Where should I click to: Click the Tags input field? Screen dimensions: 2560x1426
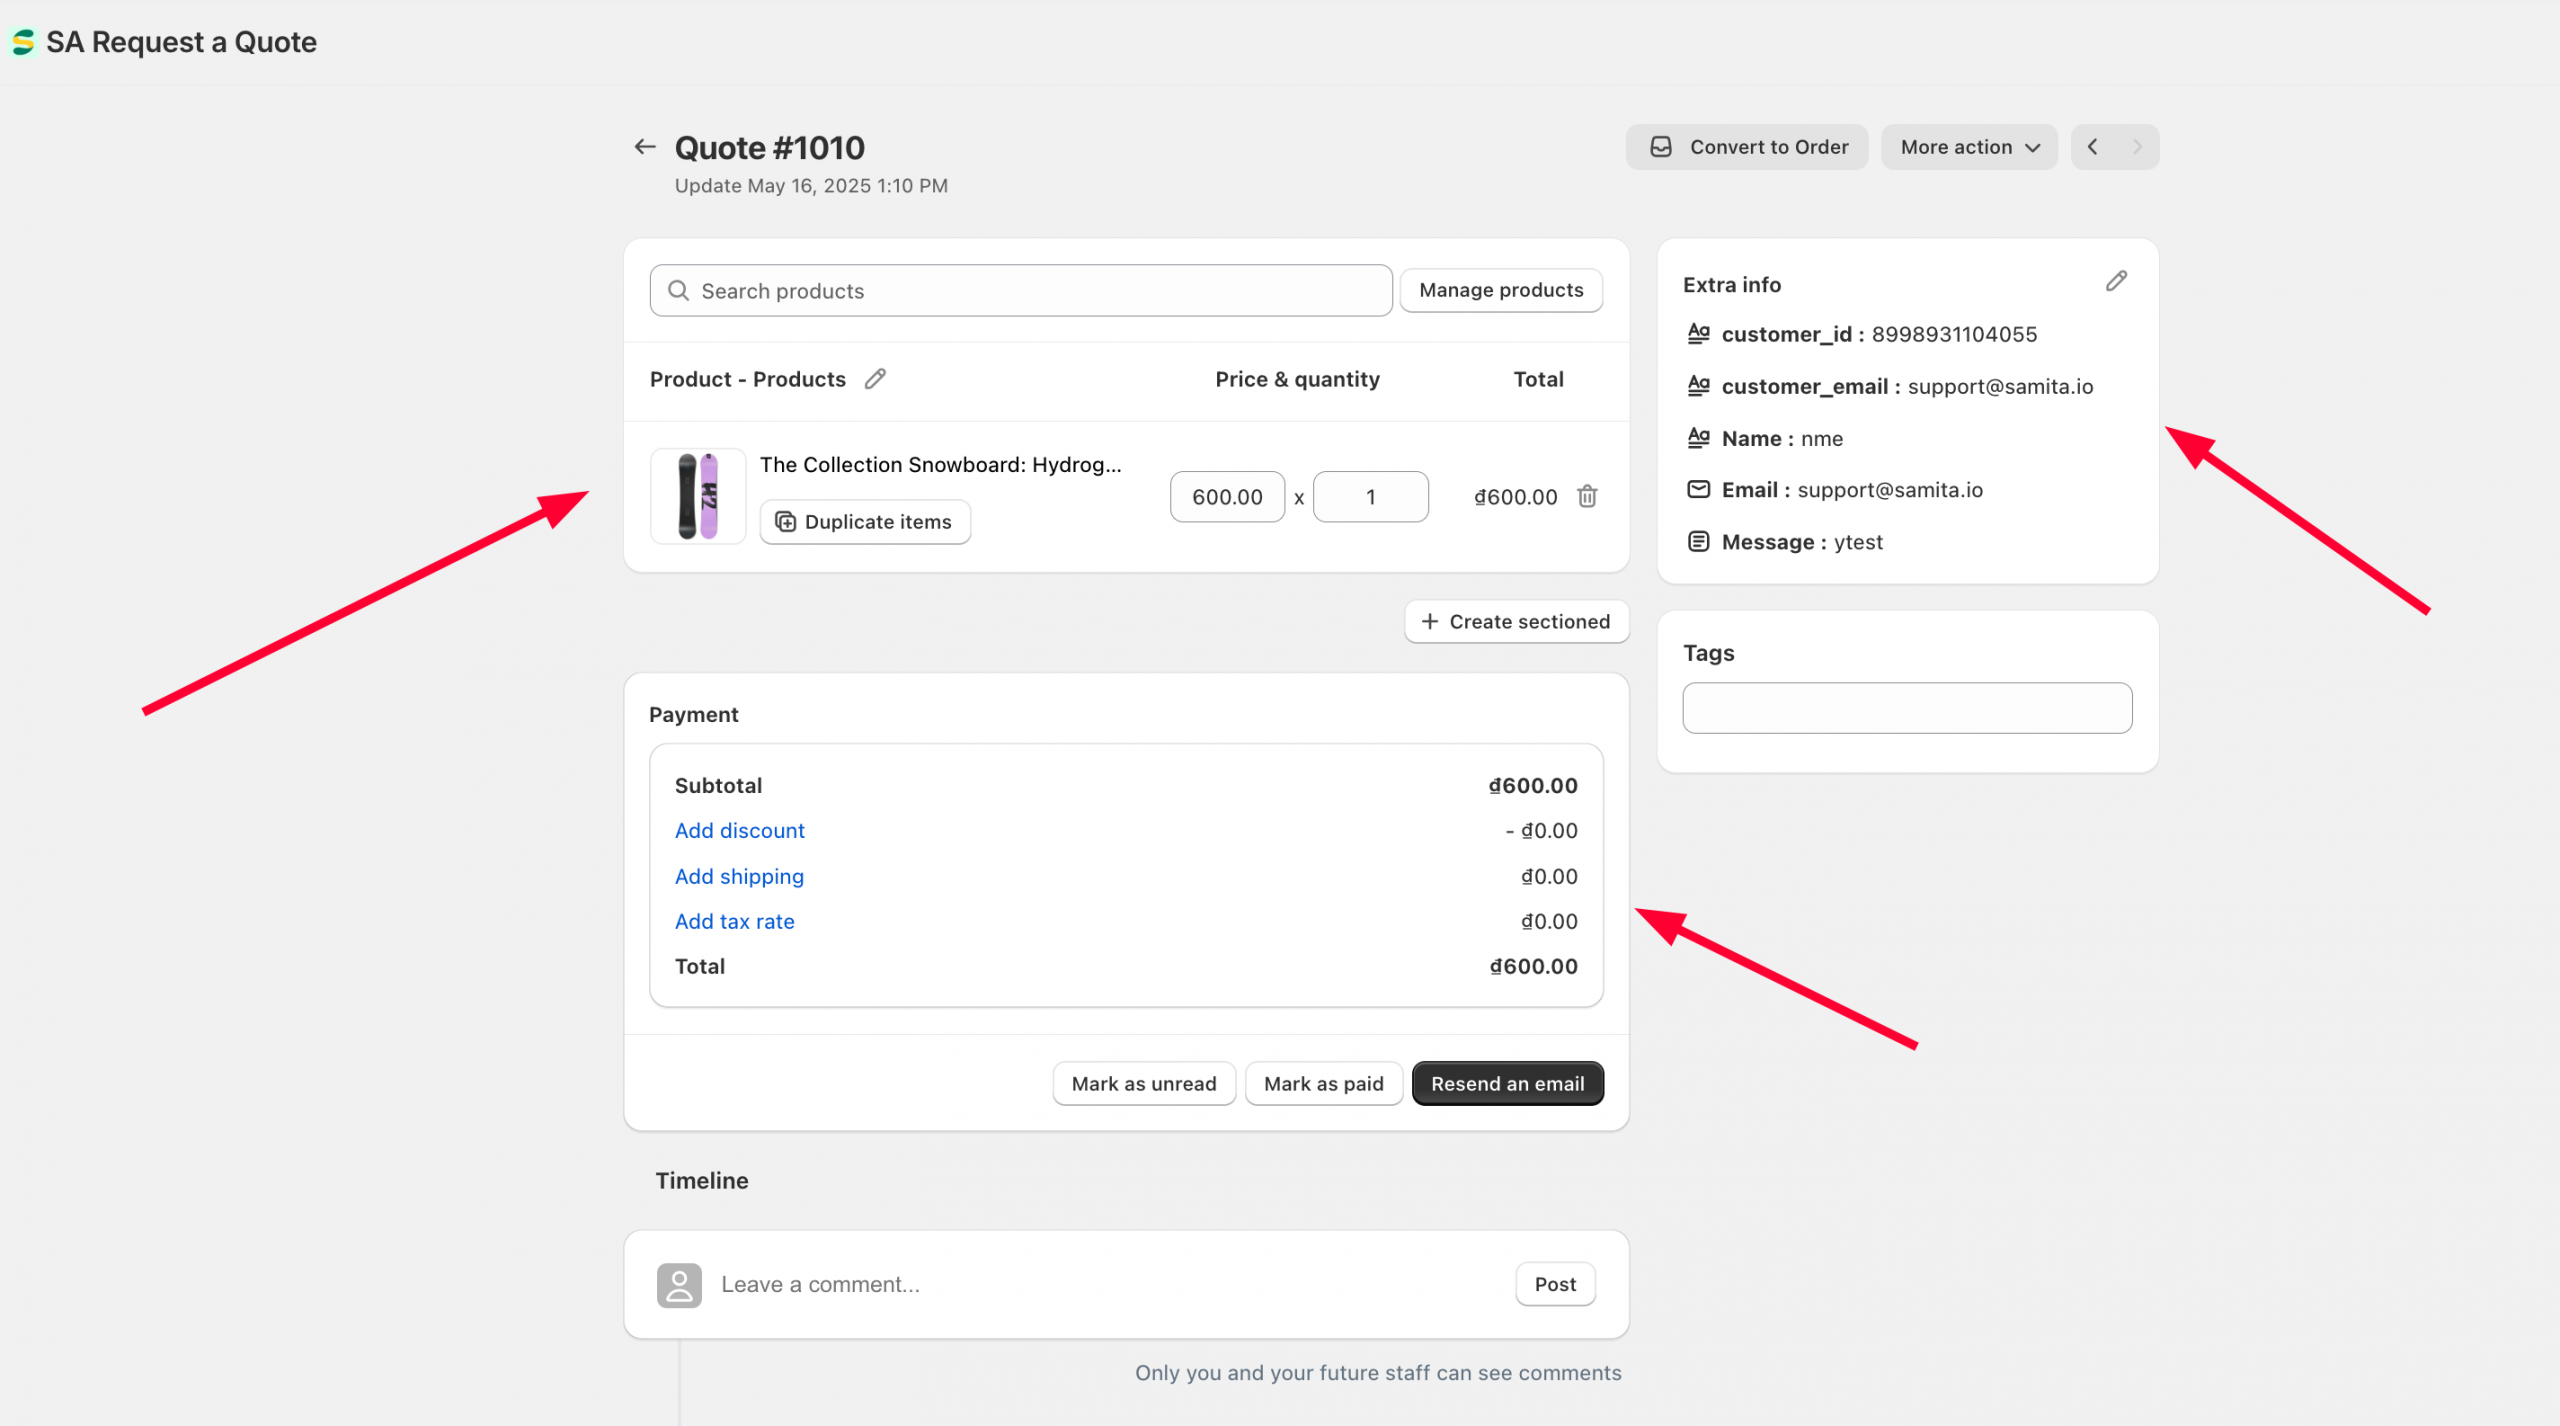[1907, 708]
